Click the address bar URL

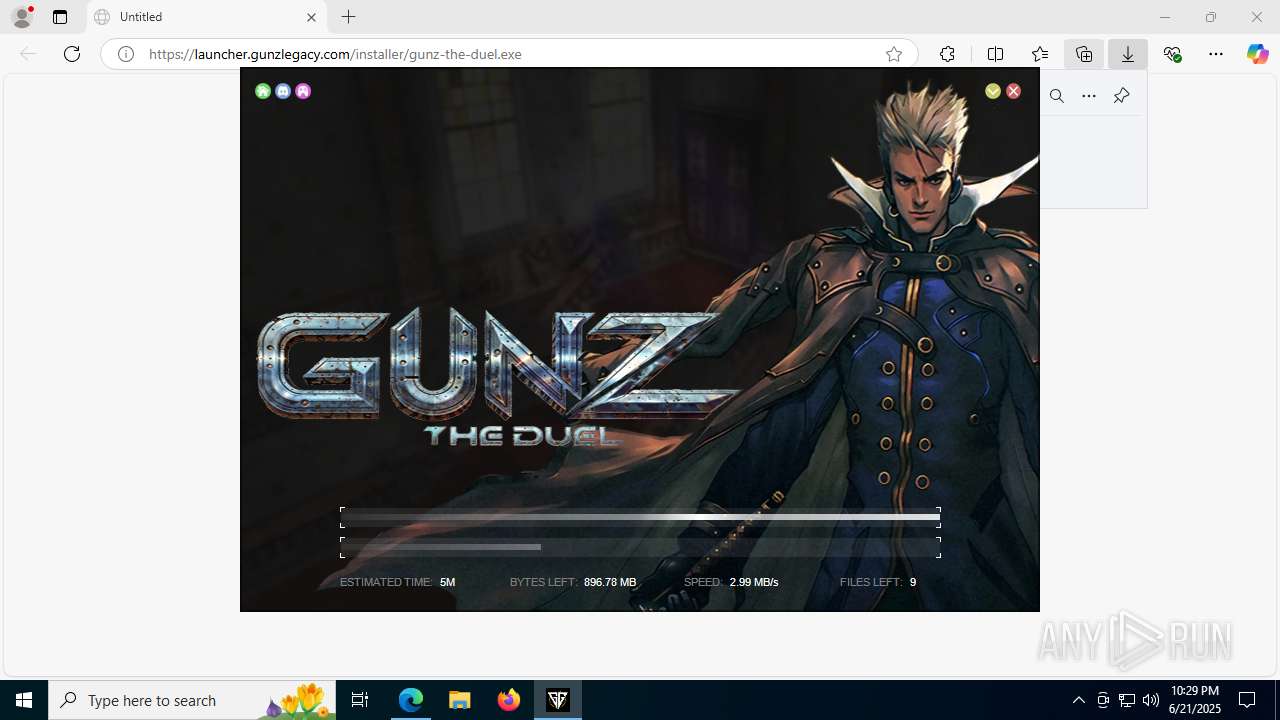coord(335,54)
